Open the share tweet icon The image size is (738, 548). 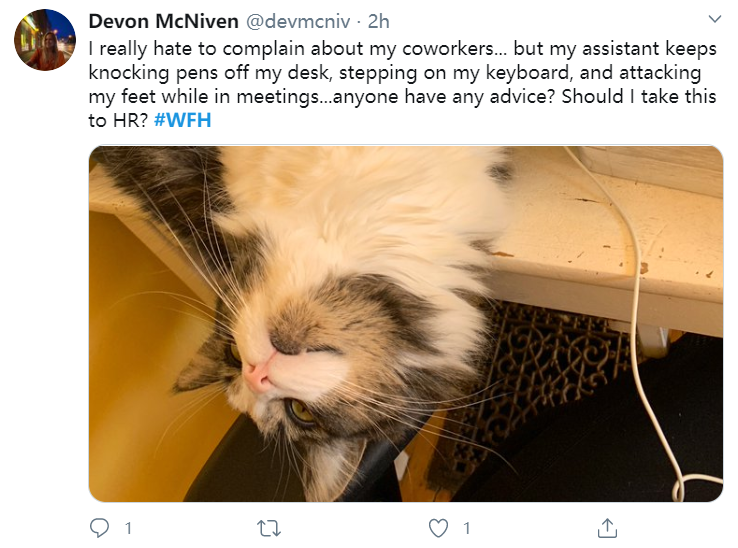pos(607,528)
